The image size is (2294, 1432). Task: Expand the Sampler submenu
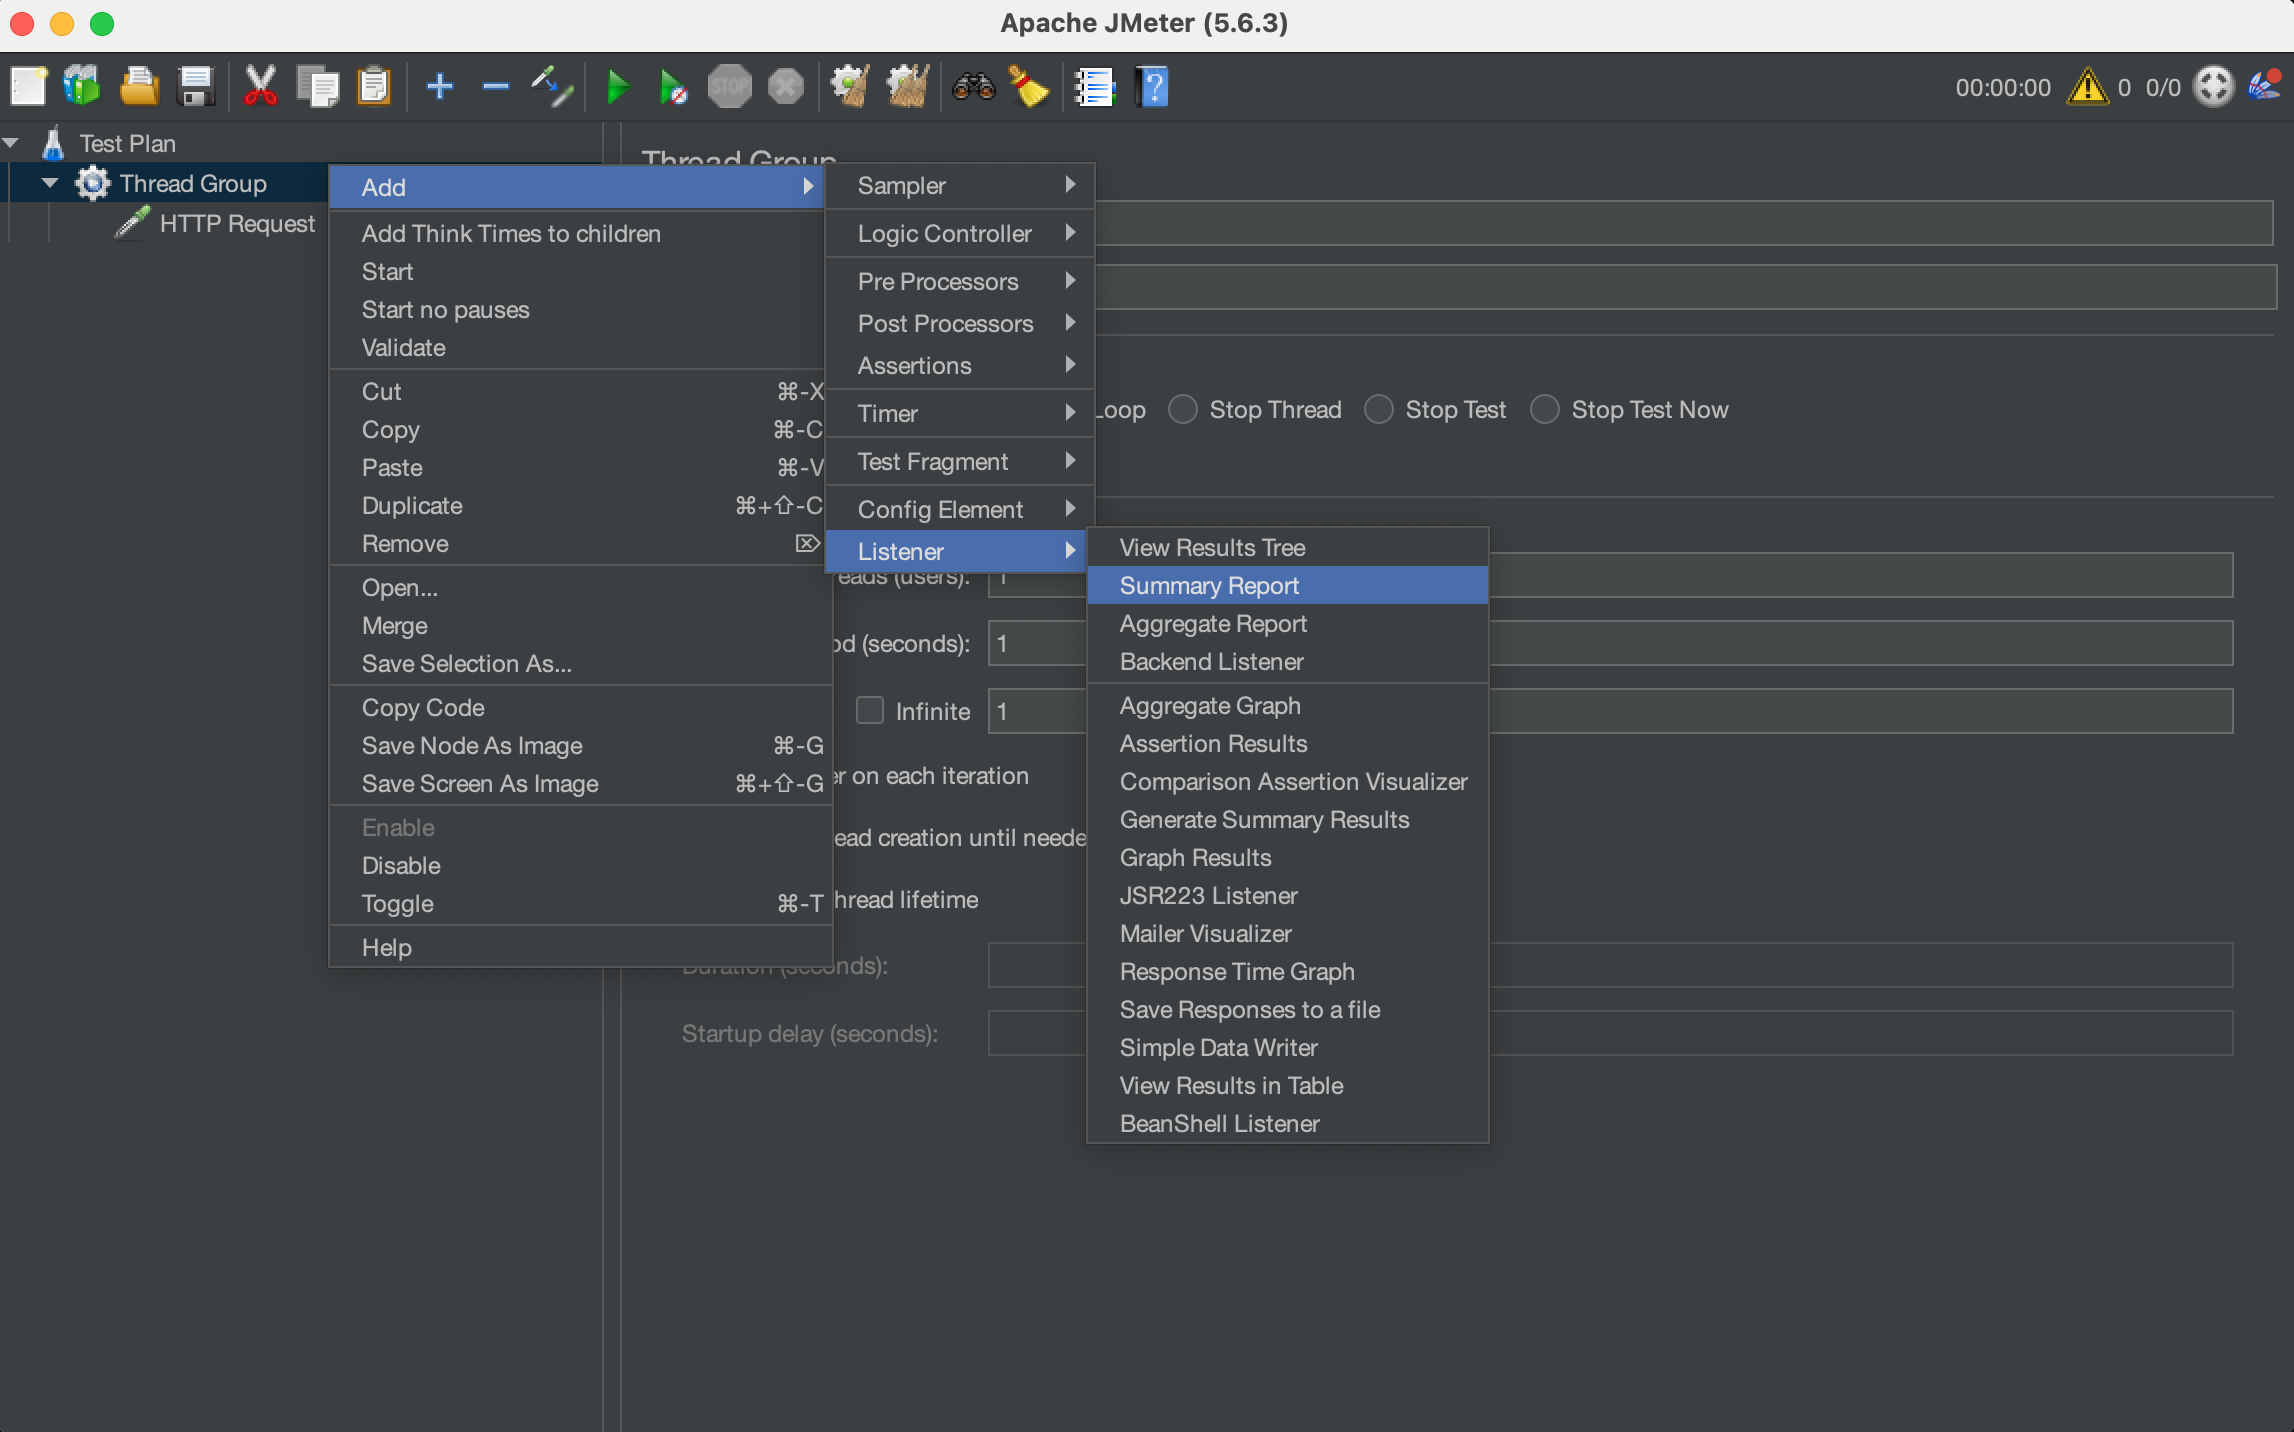(960, 185)
